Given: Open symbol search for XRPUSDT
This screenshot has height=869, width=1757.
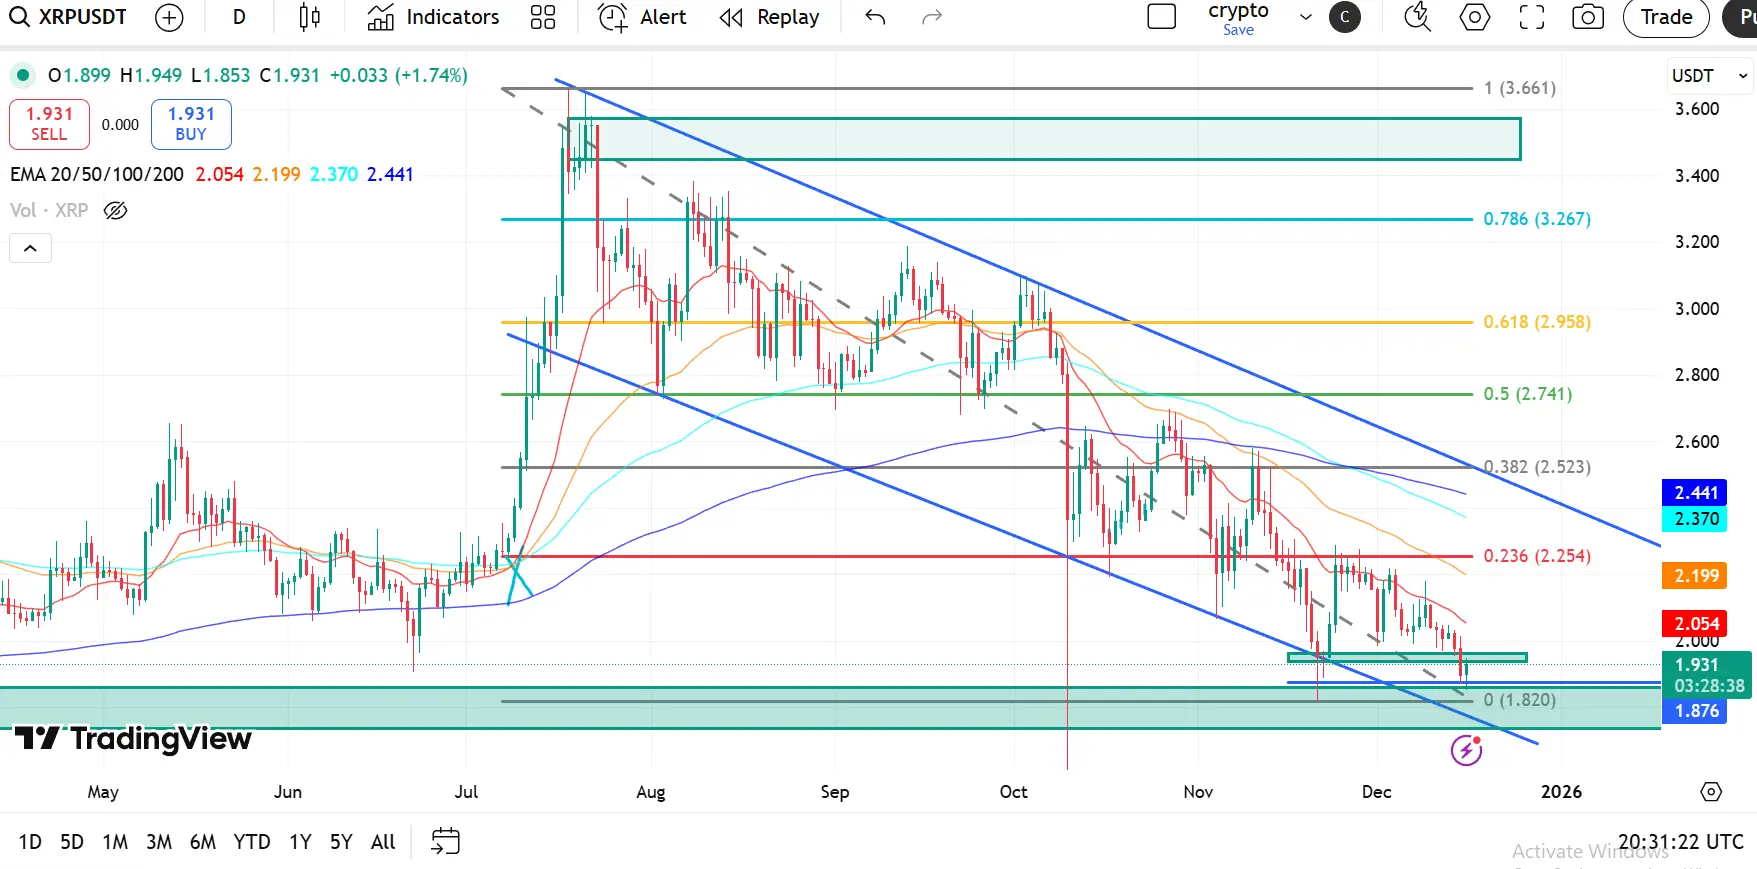Looking at the screenshot, I should (68, 17).
